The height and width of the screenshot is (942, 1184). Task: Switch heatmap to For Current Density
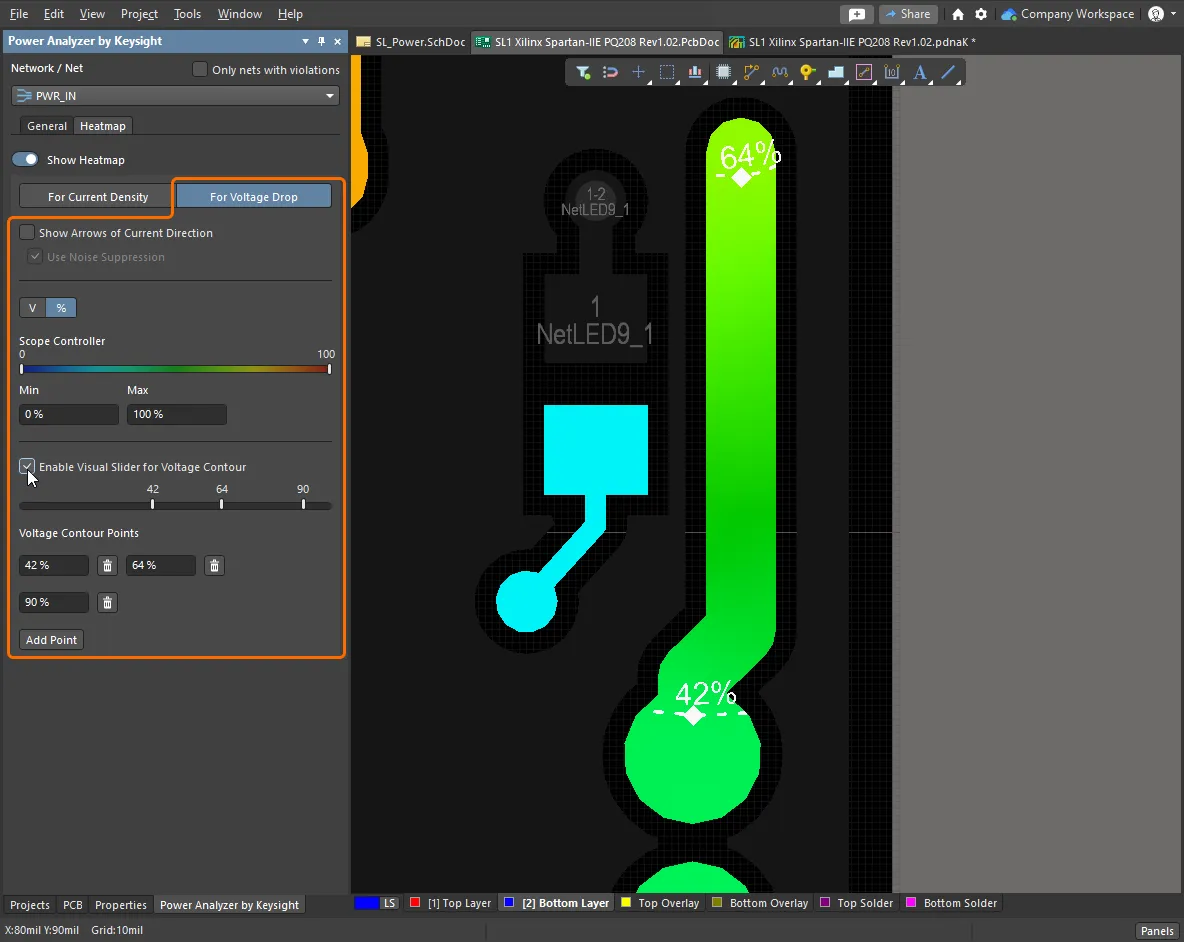[x=98, y=197]
